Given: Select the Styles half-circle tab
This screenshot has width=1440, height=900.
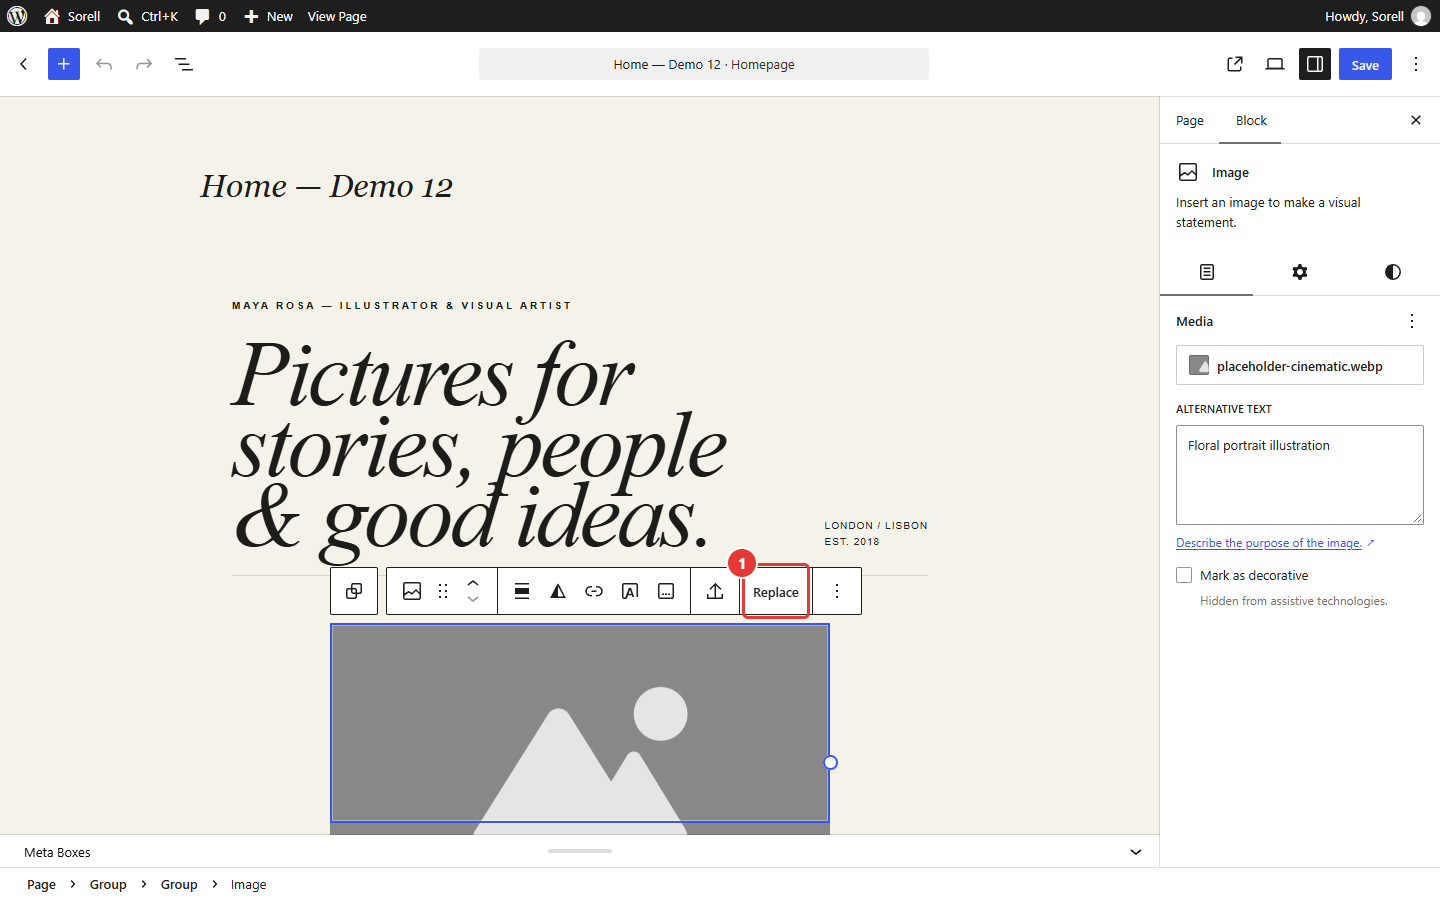Looking at the screenshot, I should (1393, 272).
